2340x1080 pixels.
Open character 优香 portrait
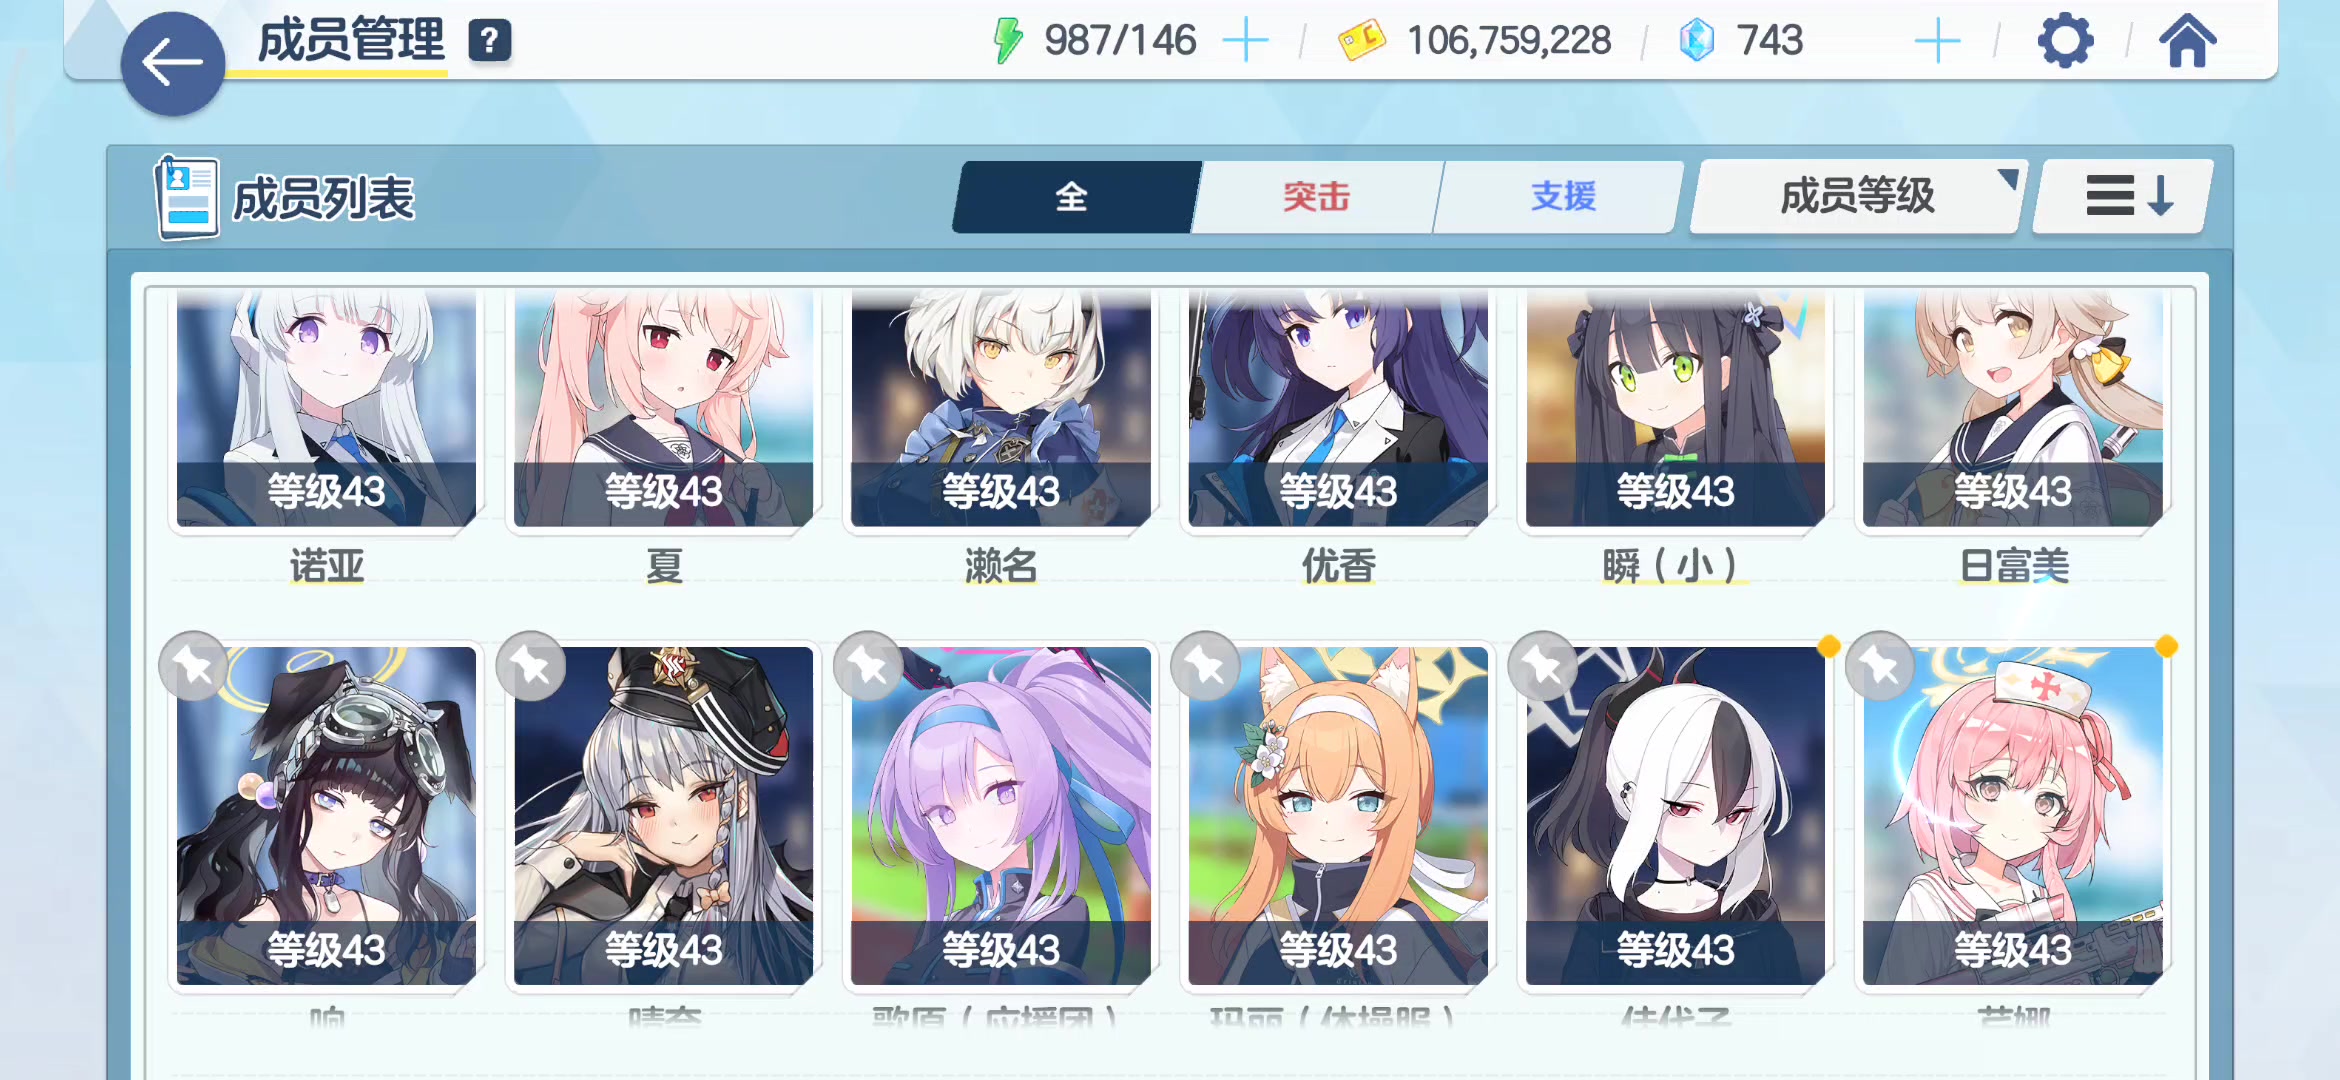click(x=1338, y=409)
